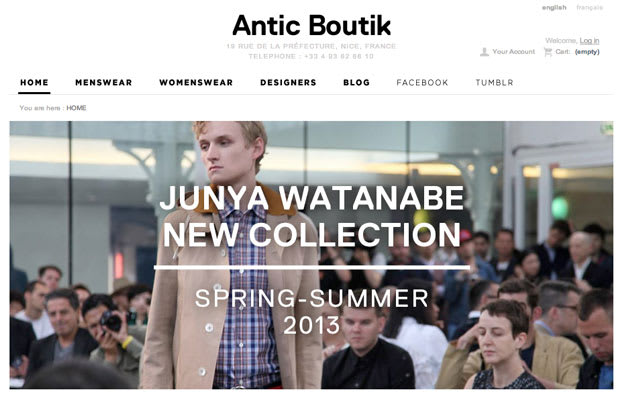Click the Spring-Summer 2013 banner text
This screenshot has width=620, height=400.
pos(312,311)
